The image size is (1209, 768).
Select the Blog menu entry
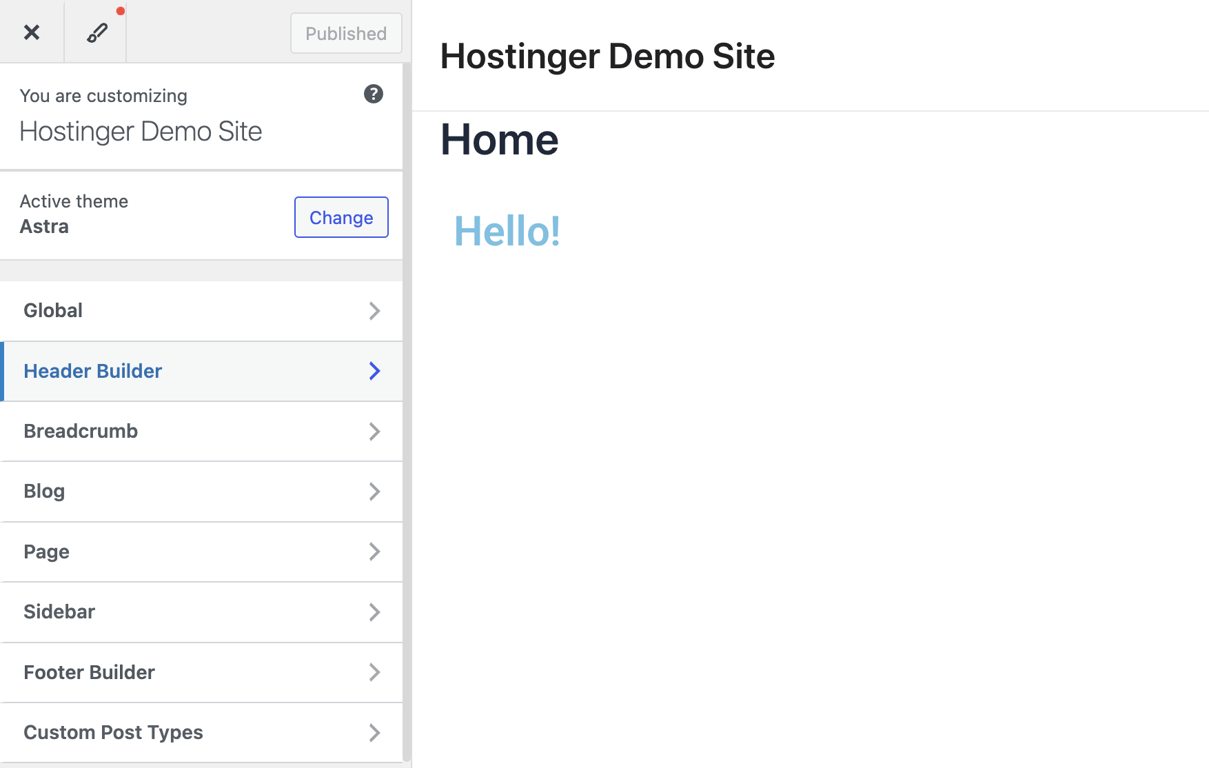pos(43,491)
